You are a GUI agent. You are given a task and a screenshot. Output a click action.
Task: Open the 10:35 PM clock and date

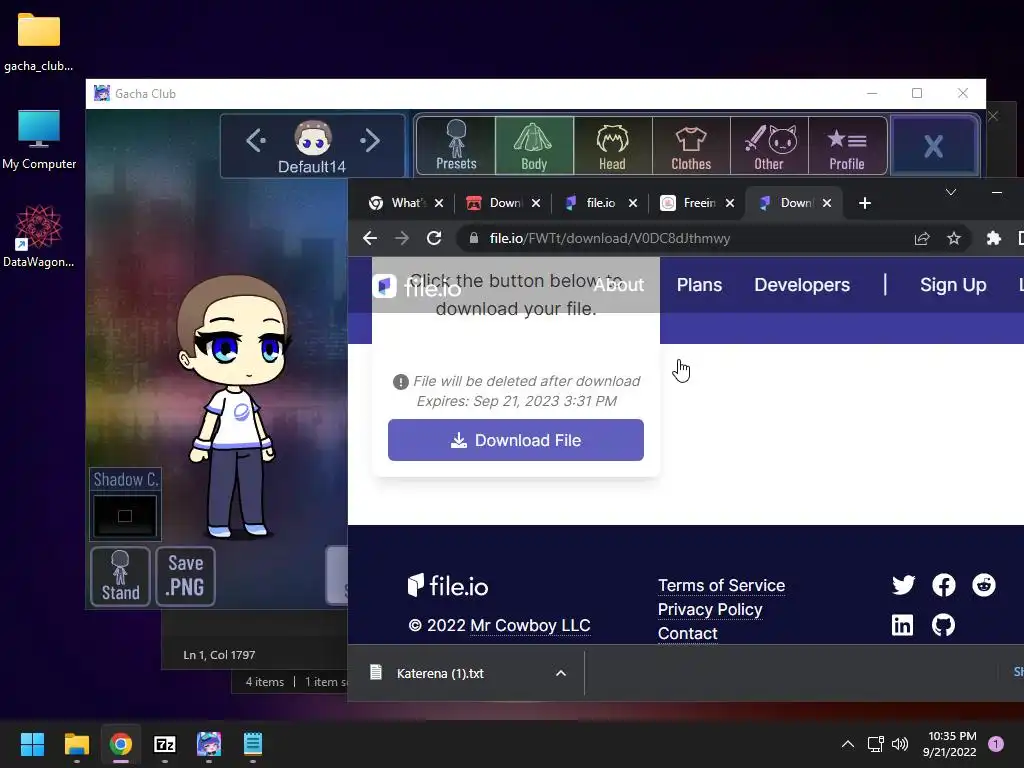950,744
